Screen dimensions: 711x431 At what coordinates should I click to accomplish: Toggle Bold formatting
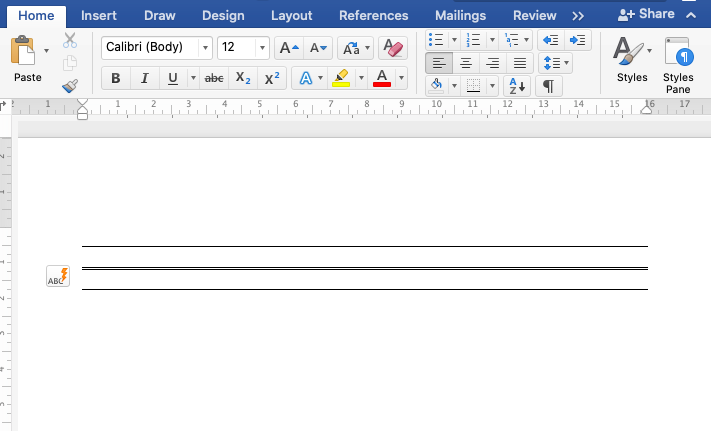(116, 78)
